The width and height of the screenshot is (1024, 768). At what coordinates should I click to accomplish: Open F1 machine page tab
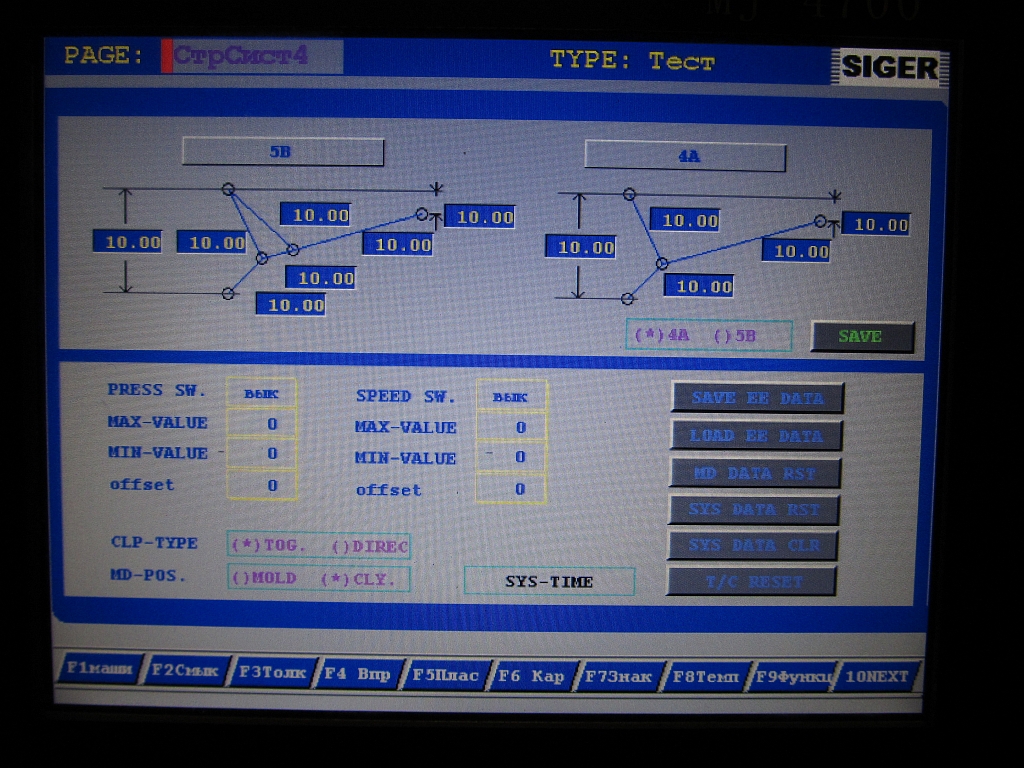pyautogui.click(x=98, y=669)
